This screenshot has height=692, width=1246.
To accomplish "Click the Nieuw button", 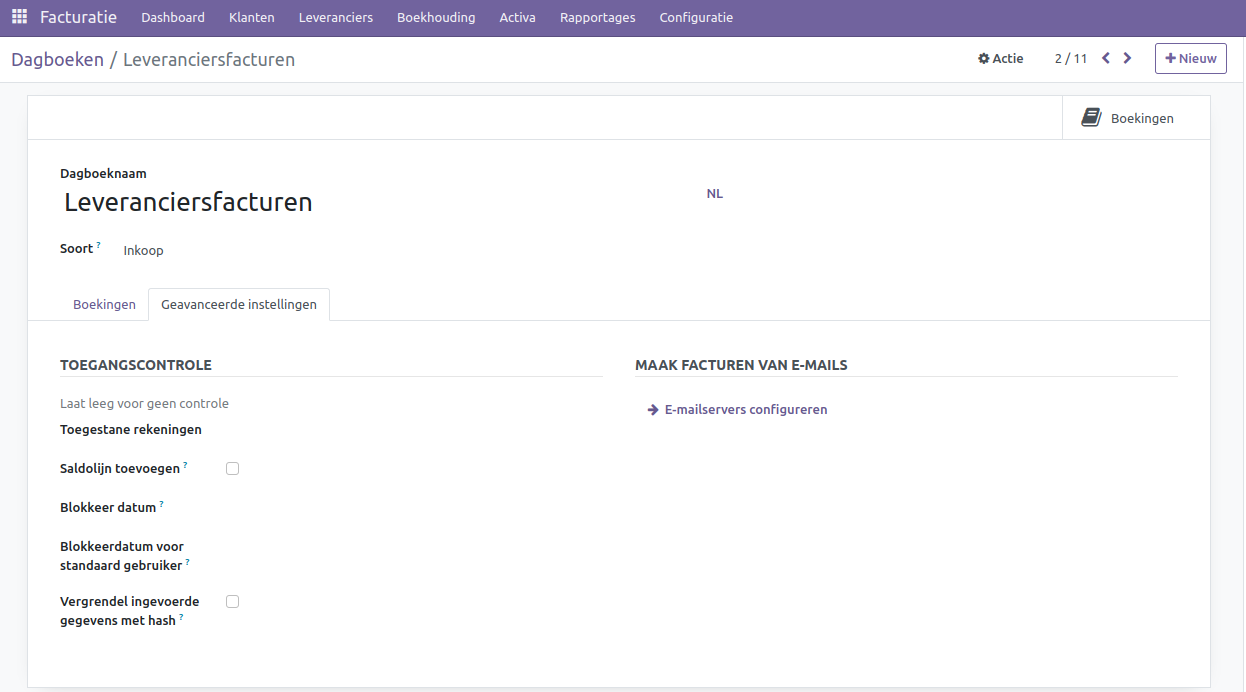I will click(x=1190, y=58).
